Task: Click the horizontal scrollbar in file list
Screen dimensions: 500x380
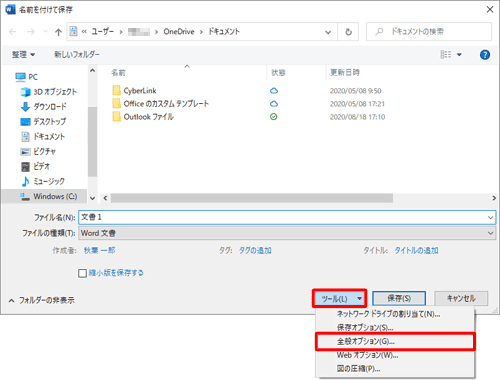Action: tap(252, 198)
